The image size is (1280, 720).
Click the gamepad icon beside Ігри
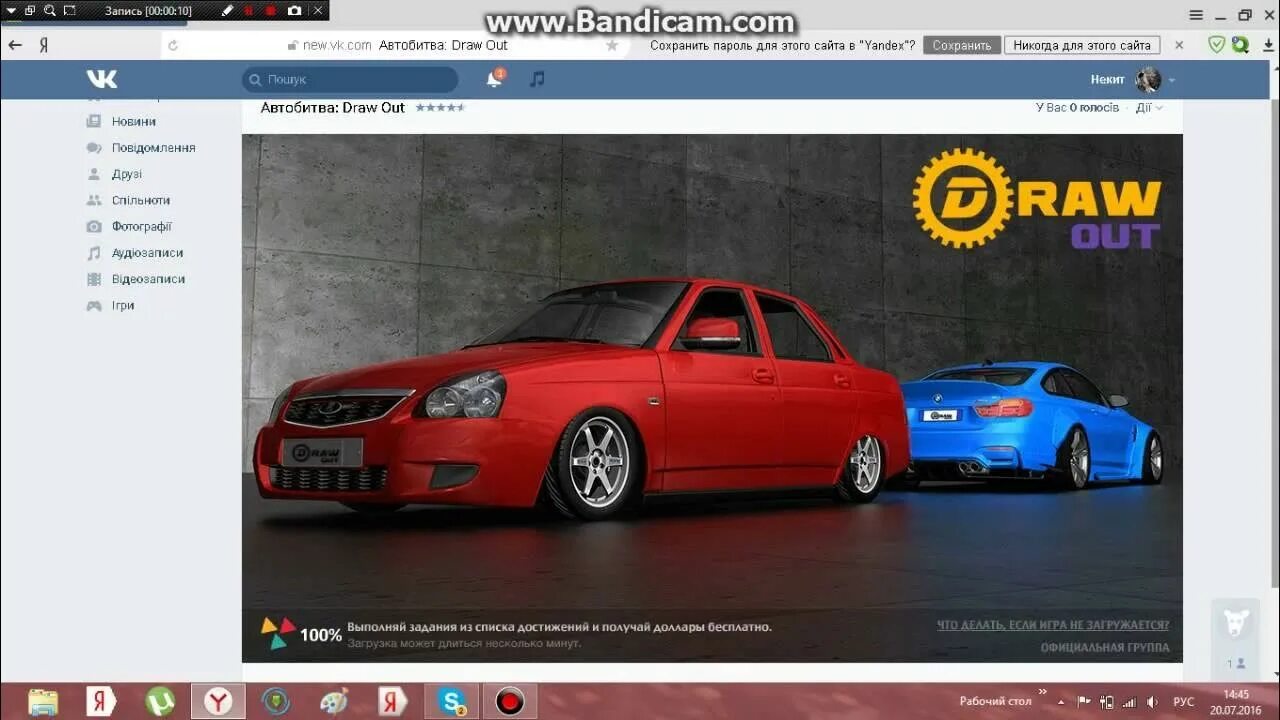coord(94,306)
